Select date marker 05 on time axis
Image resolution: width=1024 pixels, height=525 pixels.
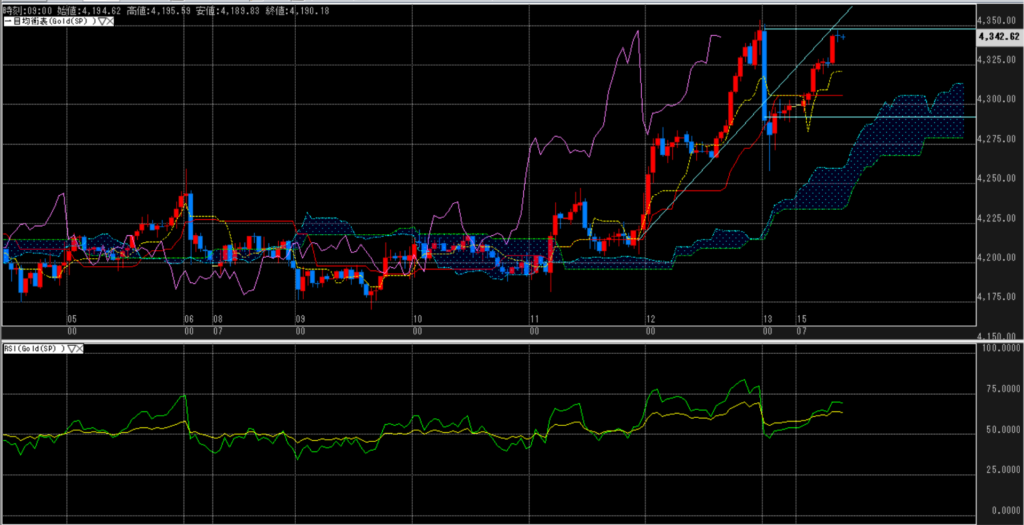click(x=71, y=319)
